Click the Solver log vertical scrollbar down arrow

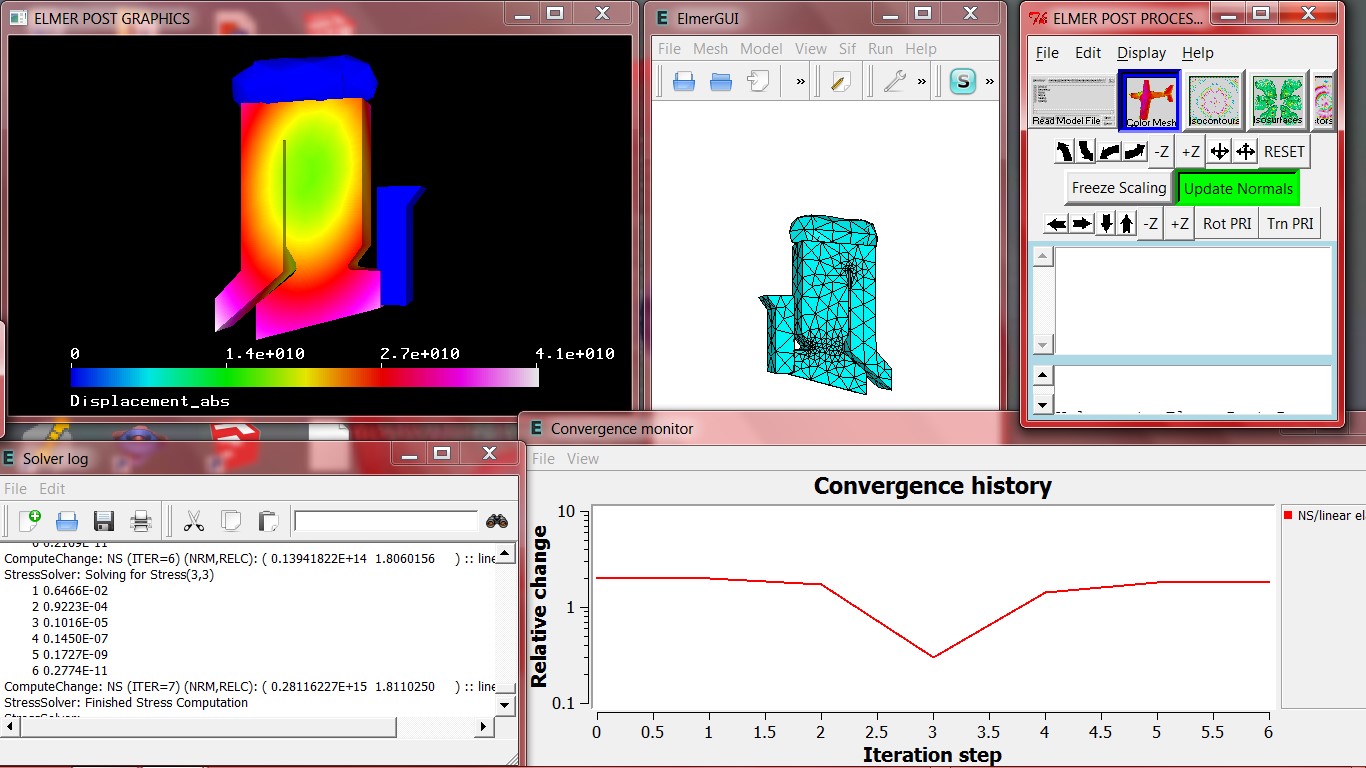[x=507, y=706]
